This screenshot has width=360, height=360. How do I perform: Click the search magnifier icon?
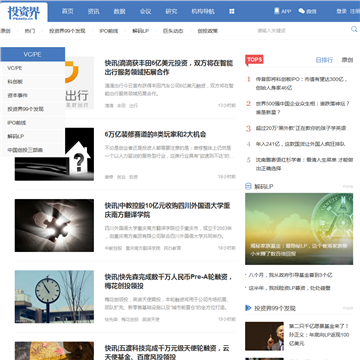click(354, 29)
